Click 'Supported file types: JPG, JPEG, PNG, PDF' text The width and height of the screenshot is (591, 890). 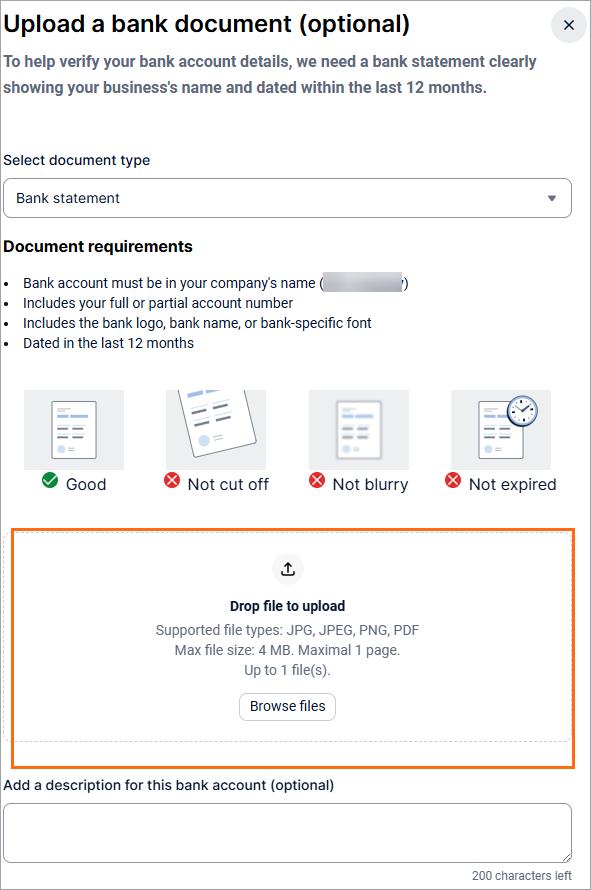pyautogui.click(x=287, y=630)
